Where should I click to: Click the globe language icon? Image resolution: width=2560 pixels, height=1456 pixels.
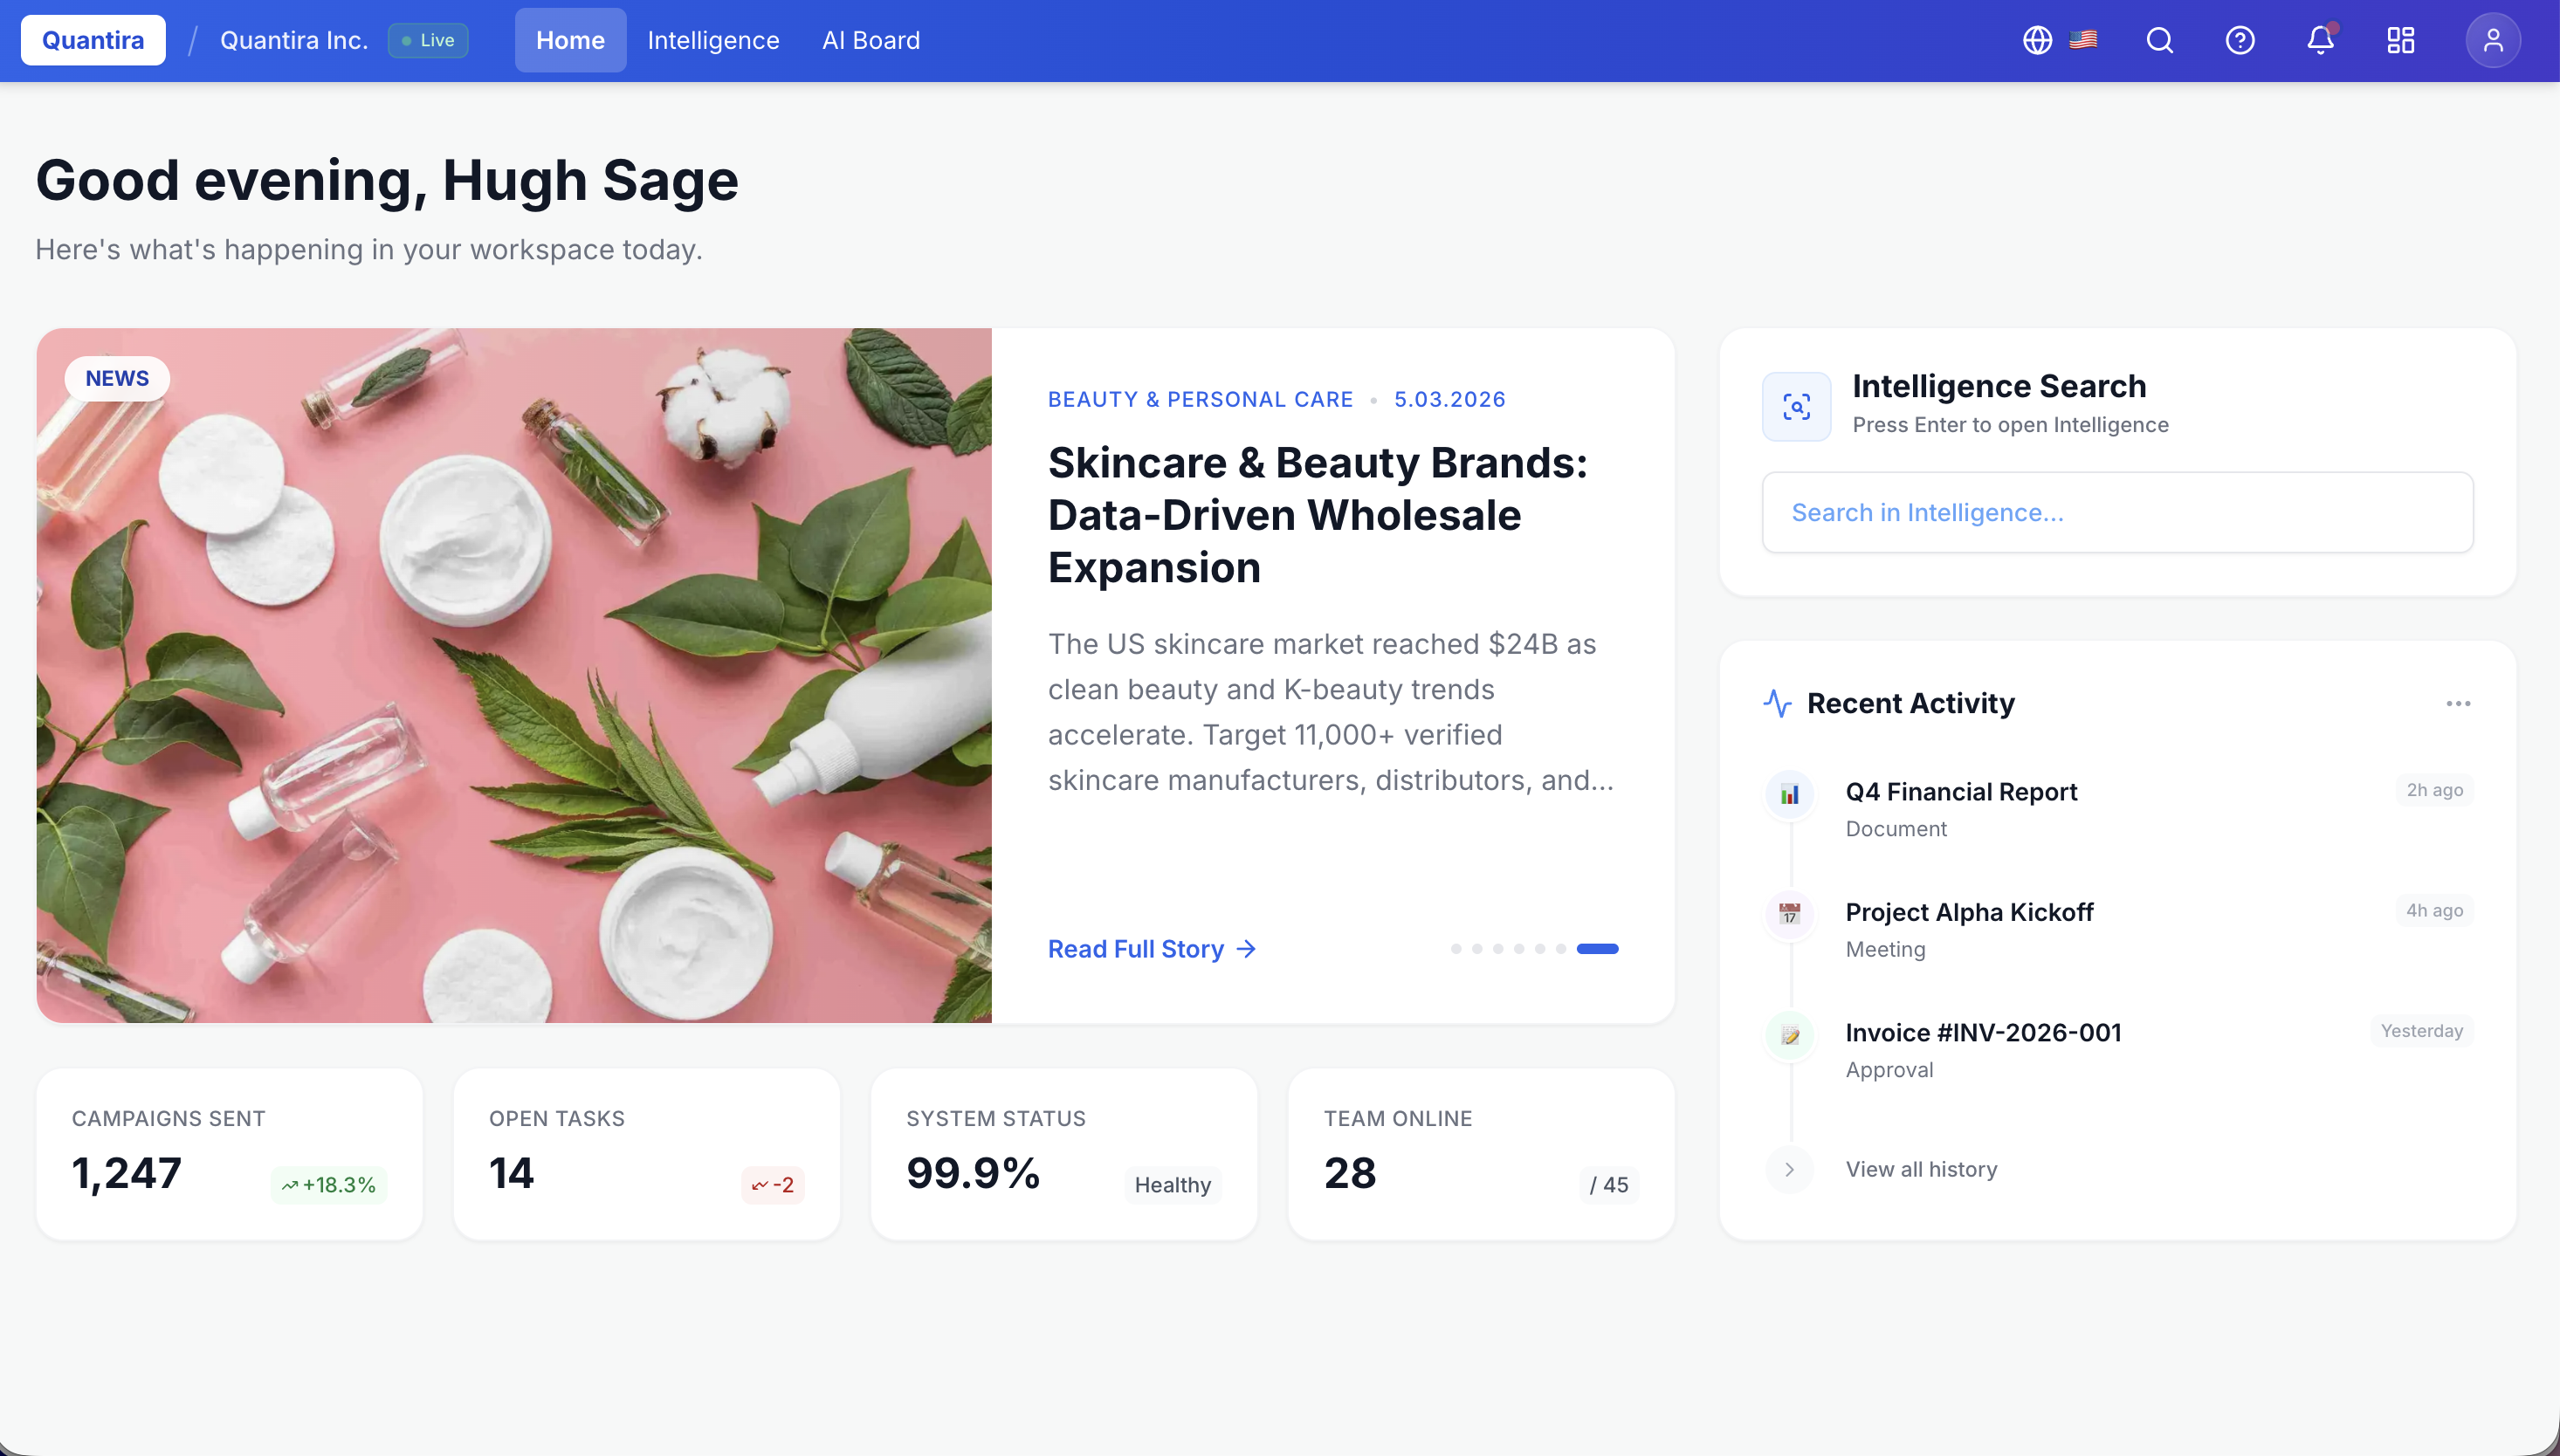tap(2037, 40)
